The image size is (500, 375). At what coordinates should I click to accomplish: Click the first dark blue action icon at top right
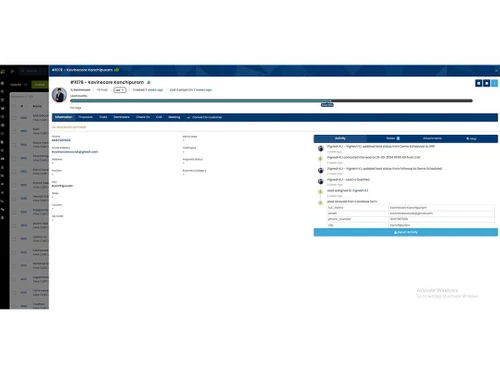(x=479, y=83)
